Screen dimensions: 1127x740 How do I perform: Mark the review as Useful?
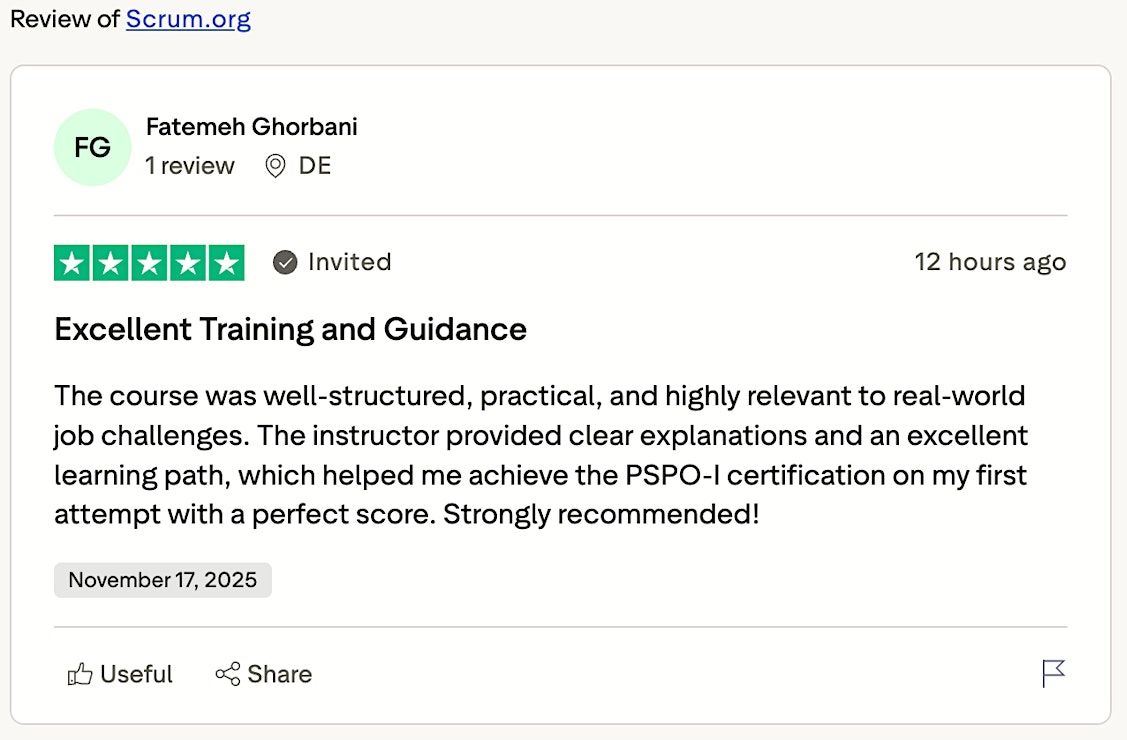click(120, 674)
